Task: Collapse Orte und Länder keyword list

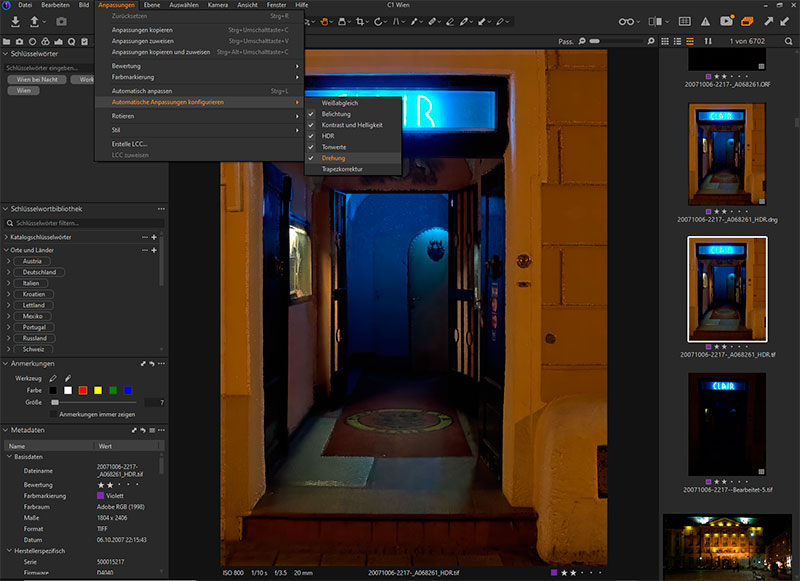Action: pyautogui.click(x=6, y=250)
